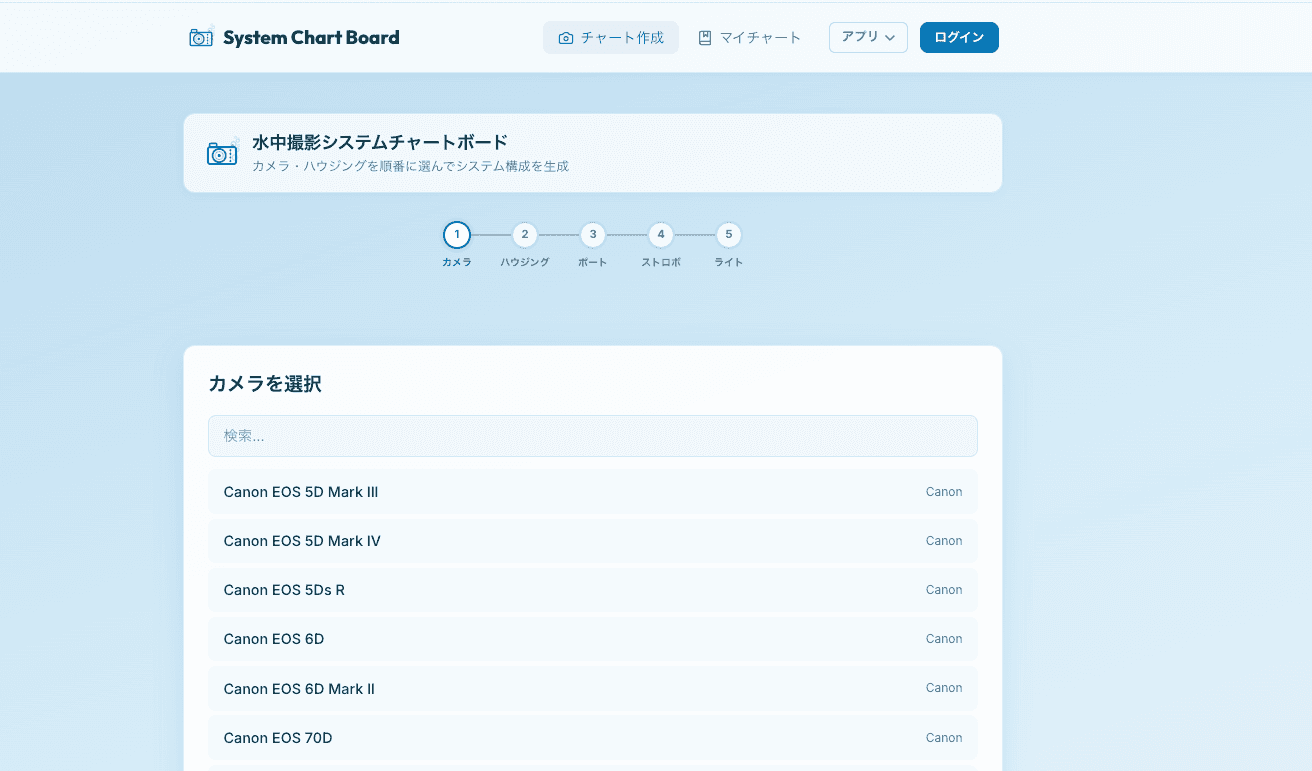Click the System Chart Board camera logo icon

[x=202, y=37]
